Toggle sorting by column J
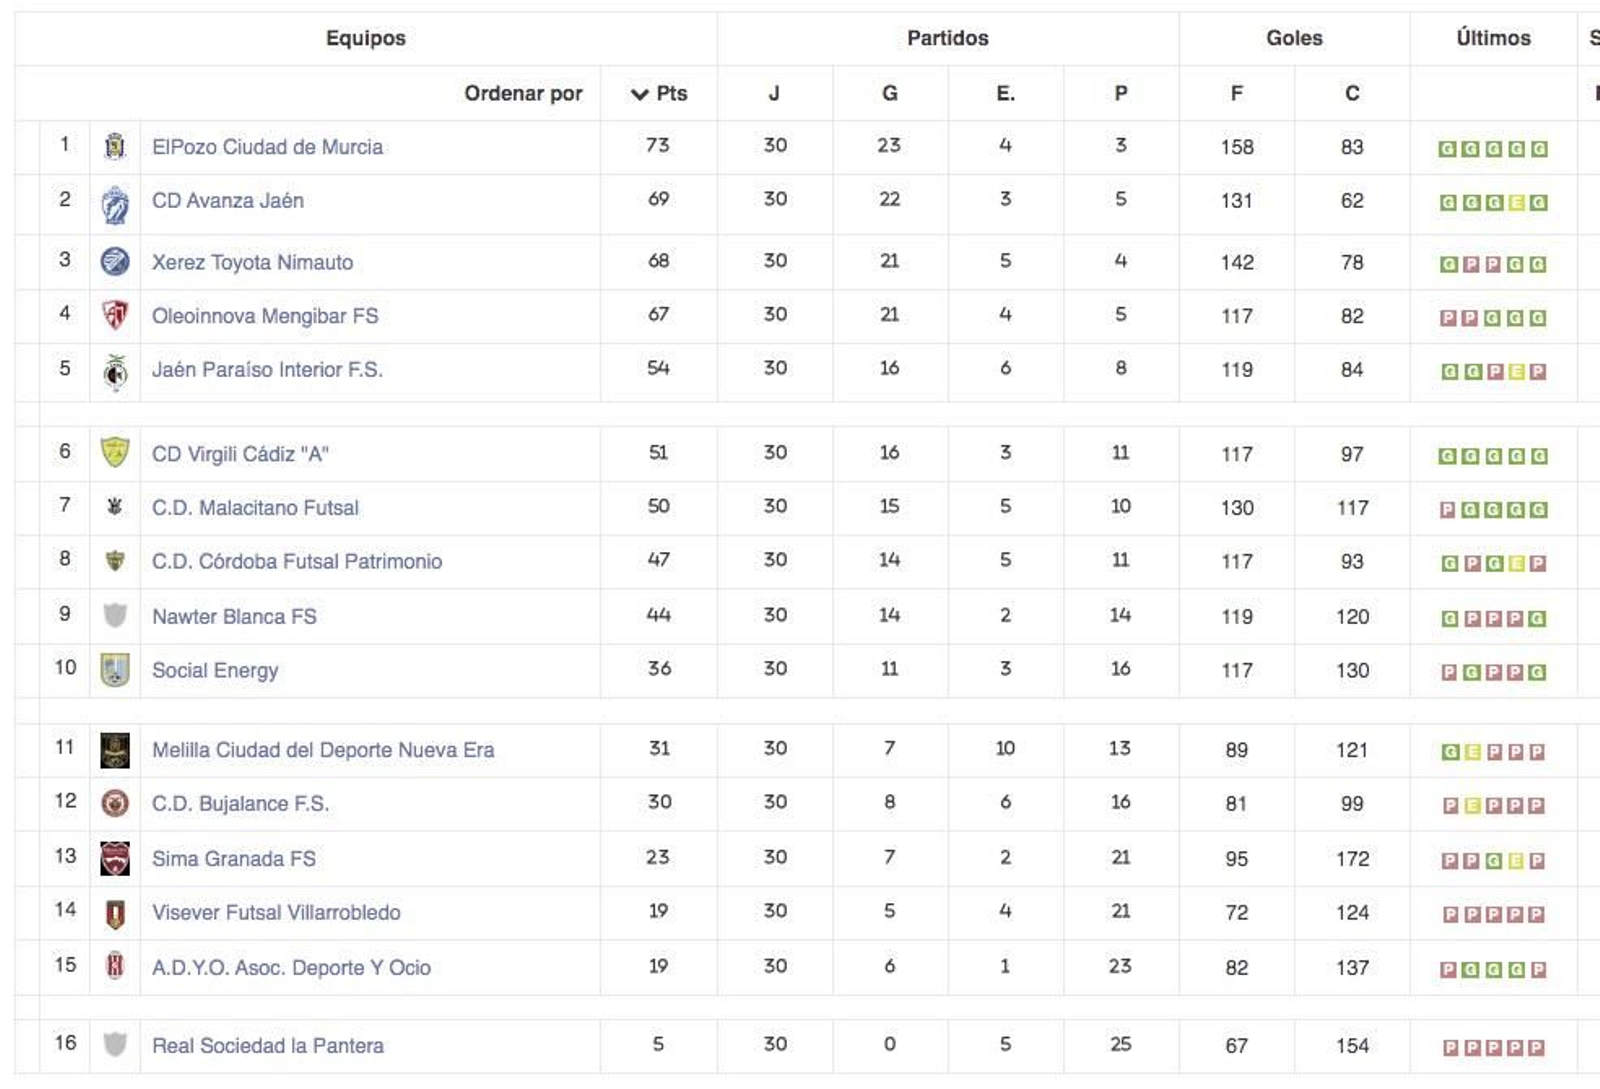This screenshot has height=1089, width=1600. [x=775, y=93]
